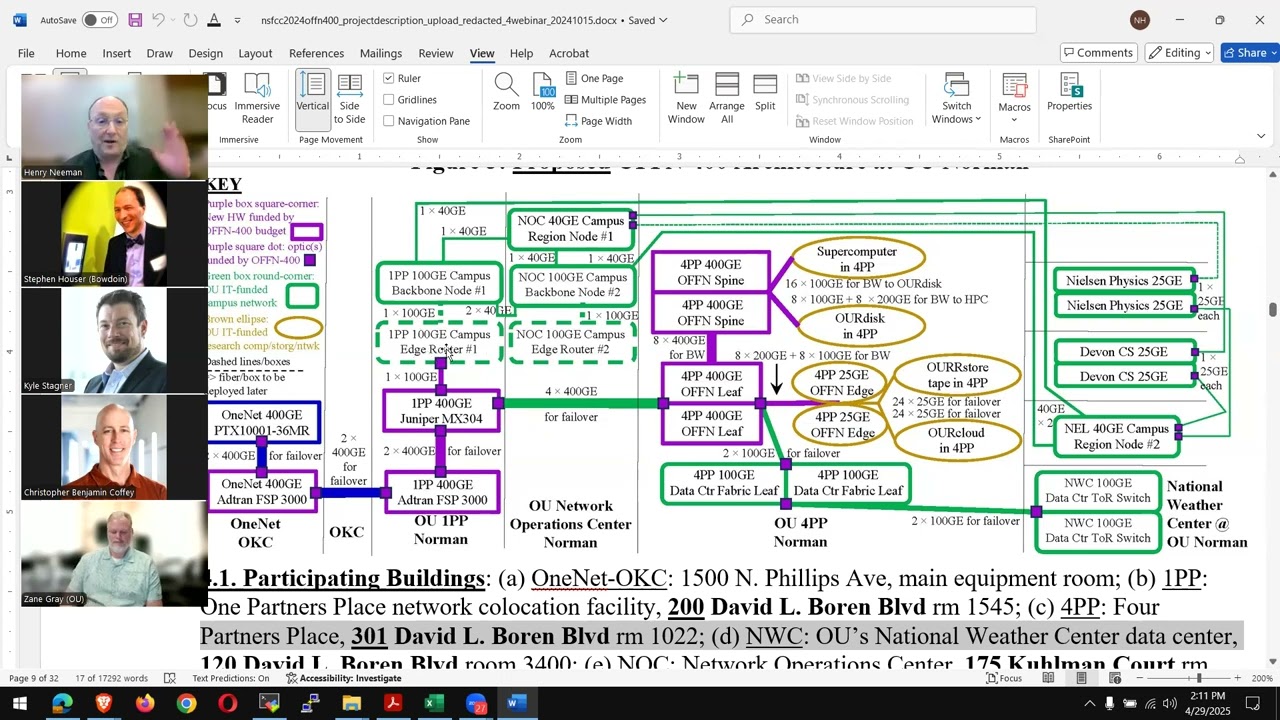Screen dimensions: 1280x720
Task: Toggle AutoSave switch
Action: coord(99,20)
